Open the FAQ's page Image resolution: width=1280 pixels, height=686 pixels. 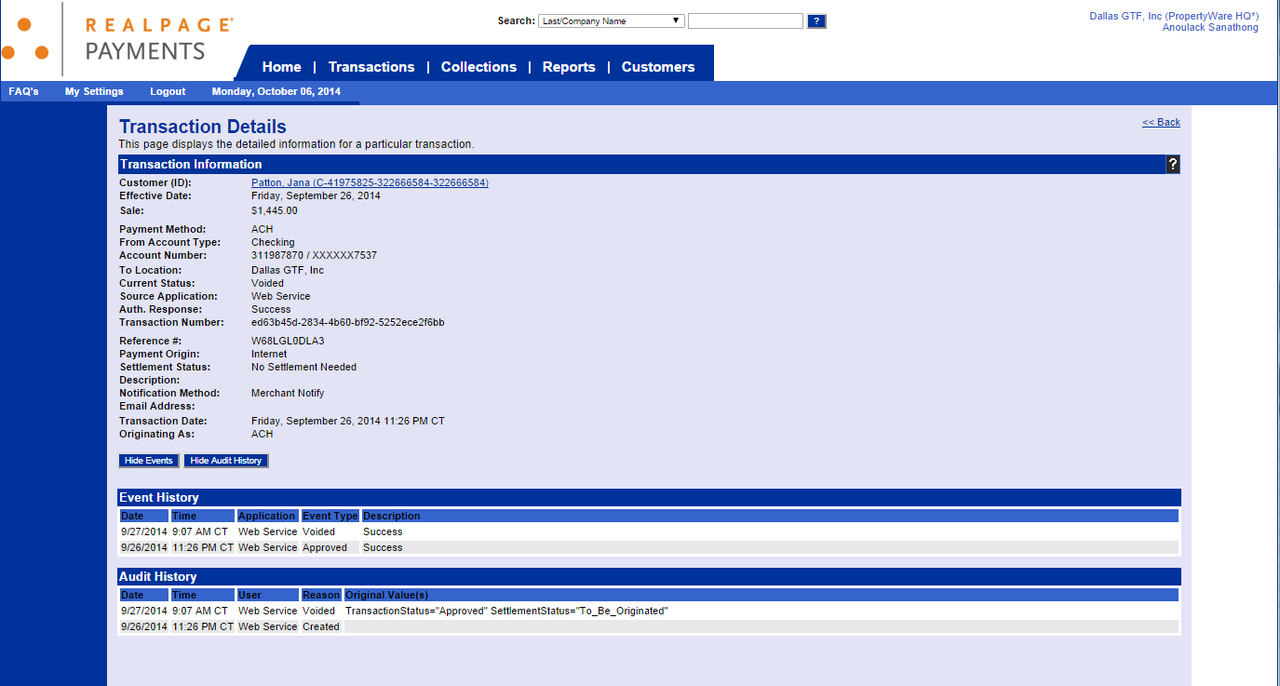click(24, 92)
